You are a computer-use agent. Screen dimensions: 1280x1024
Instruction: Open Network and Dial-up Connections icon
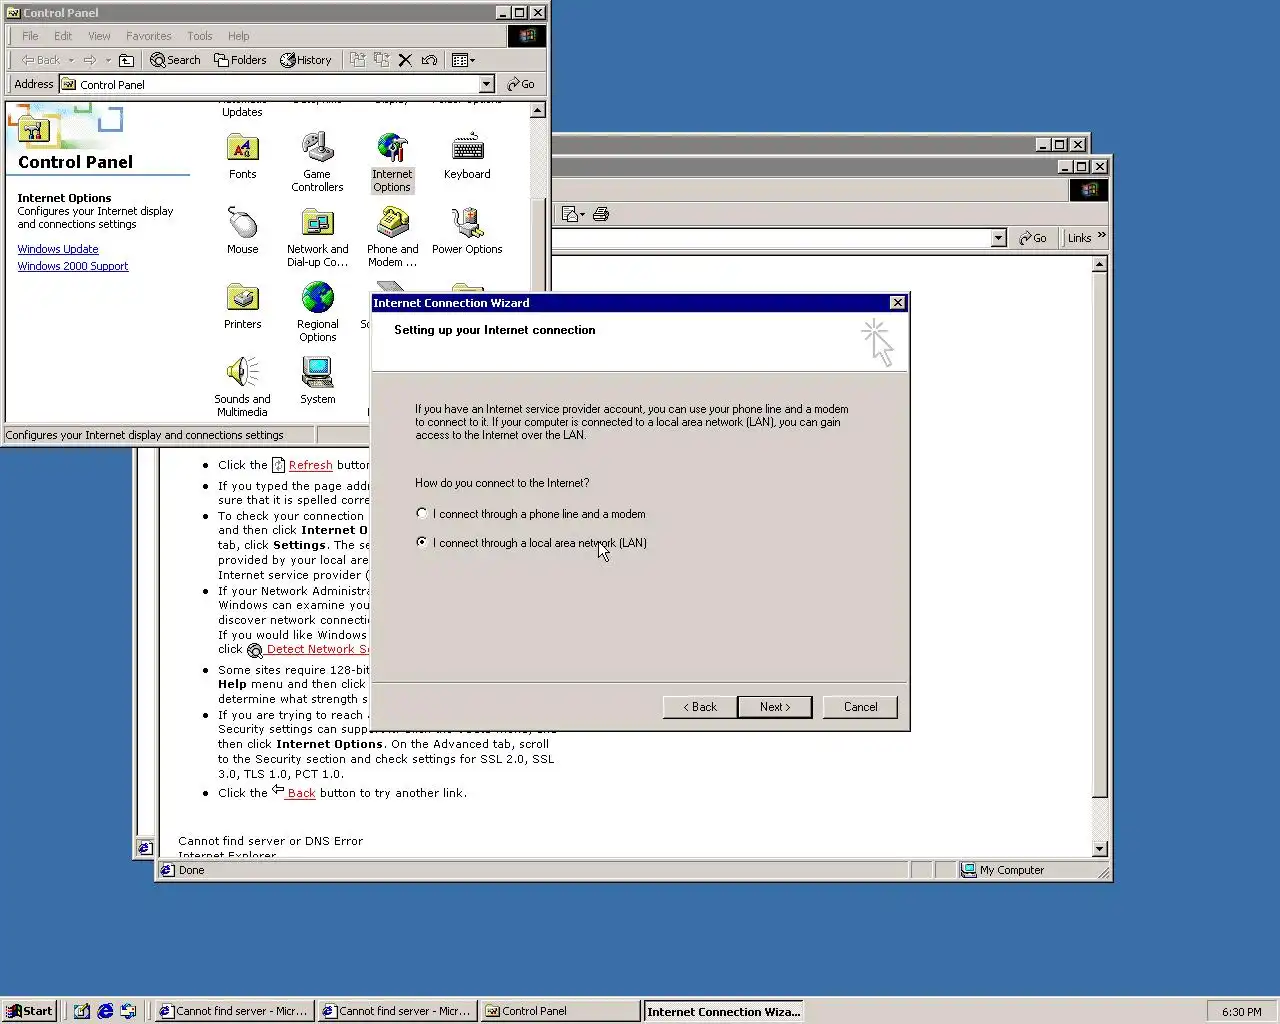[x=317, y=238]
